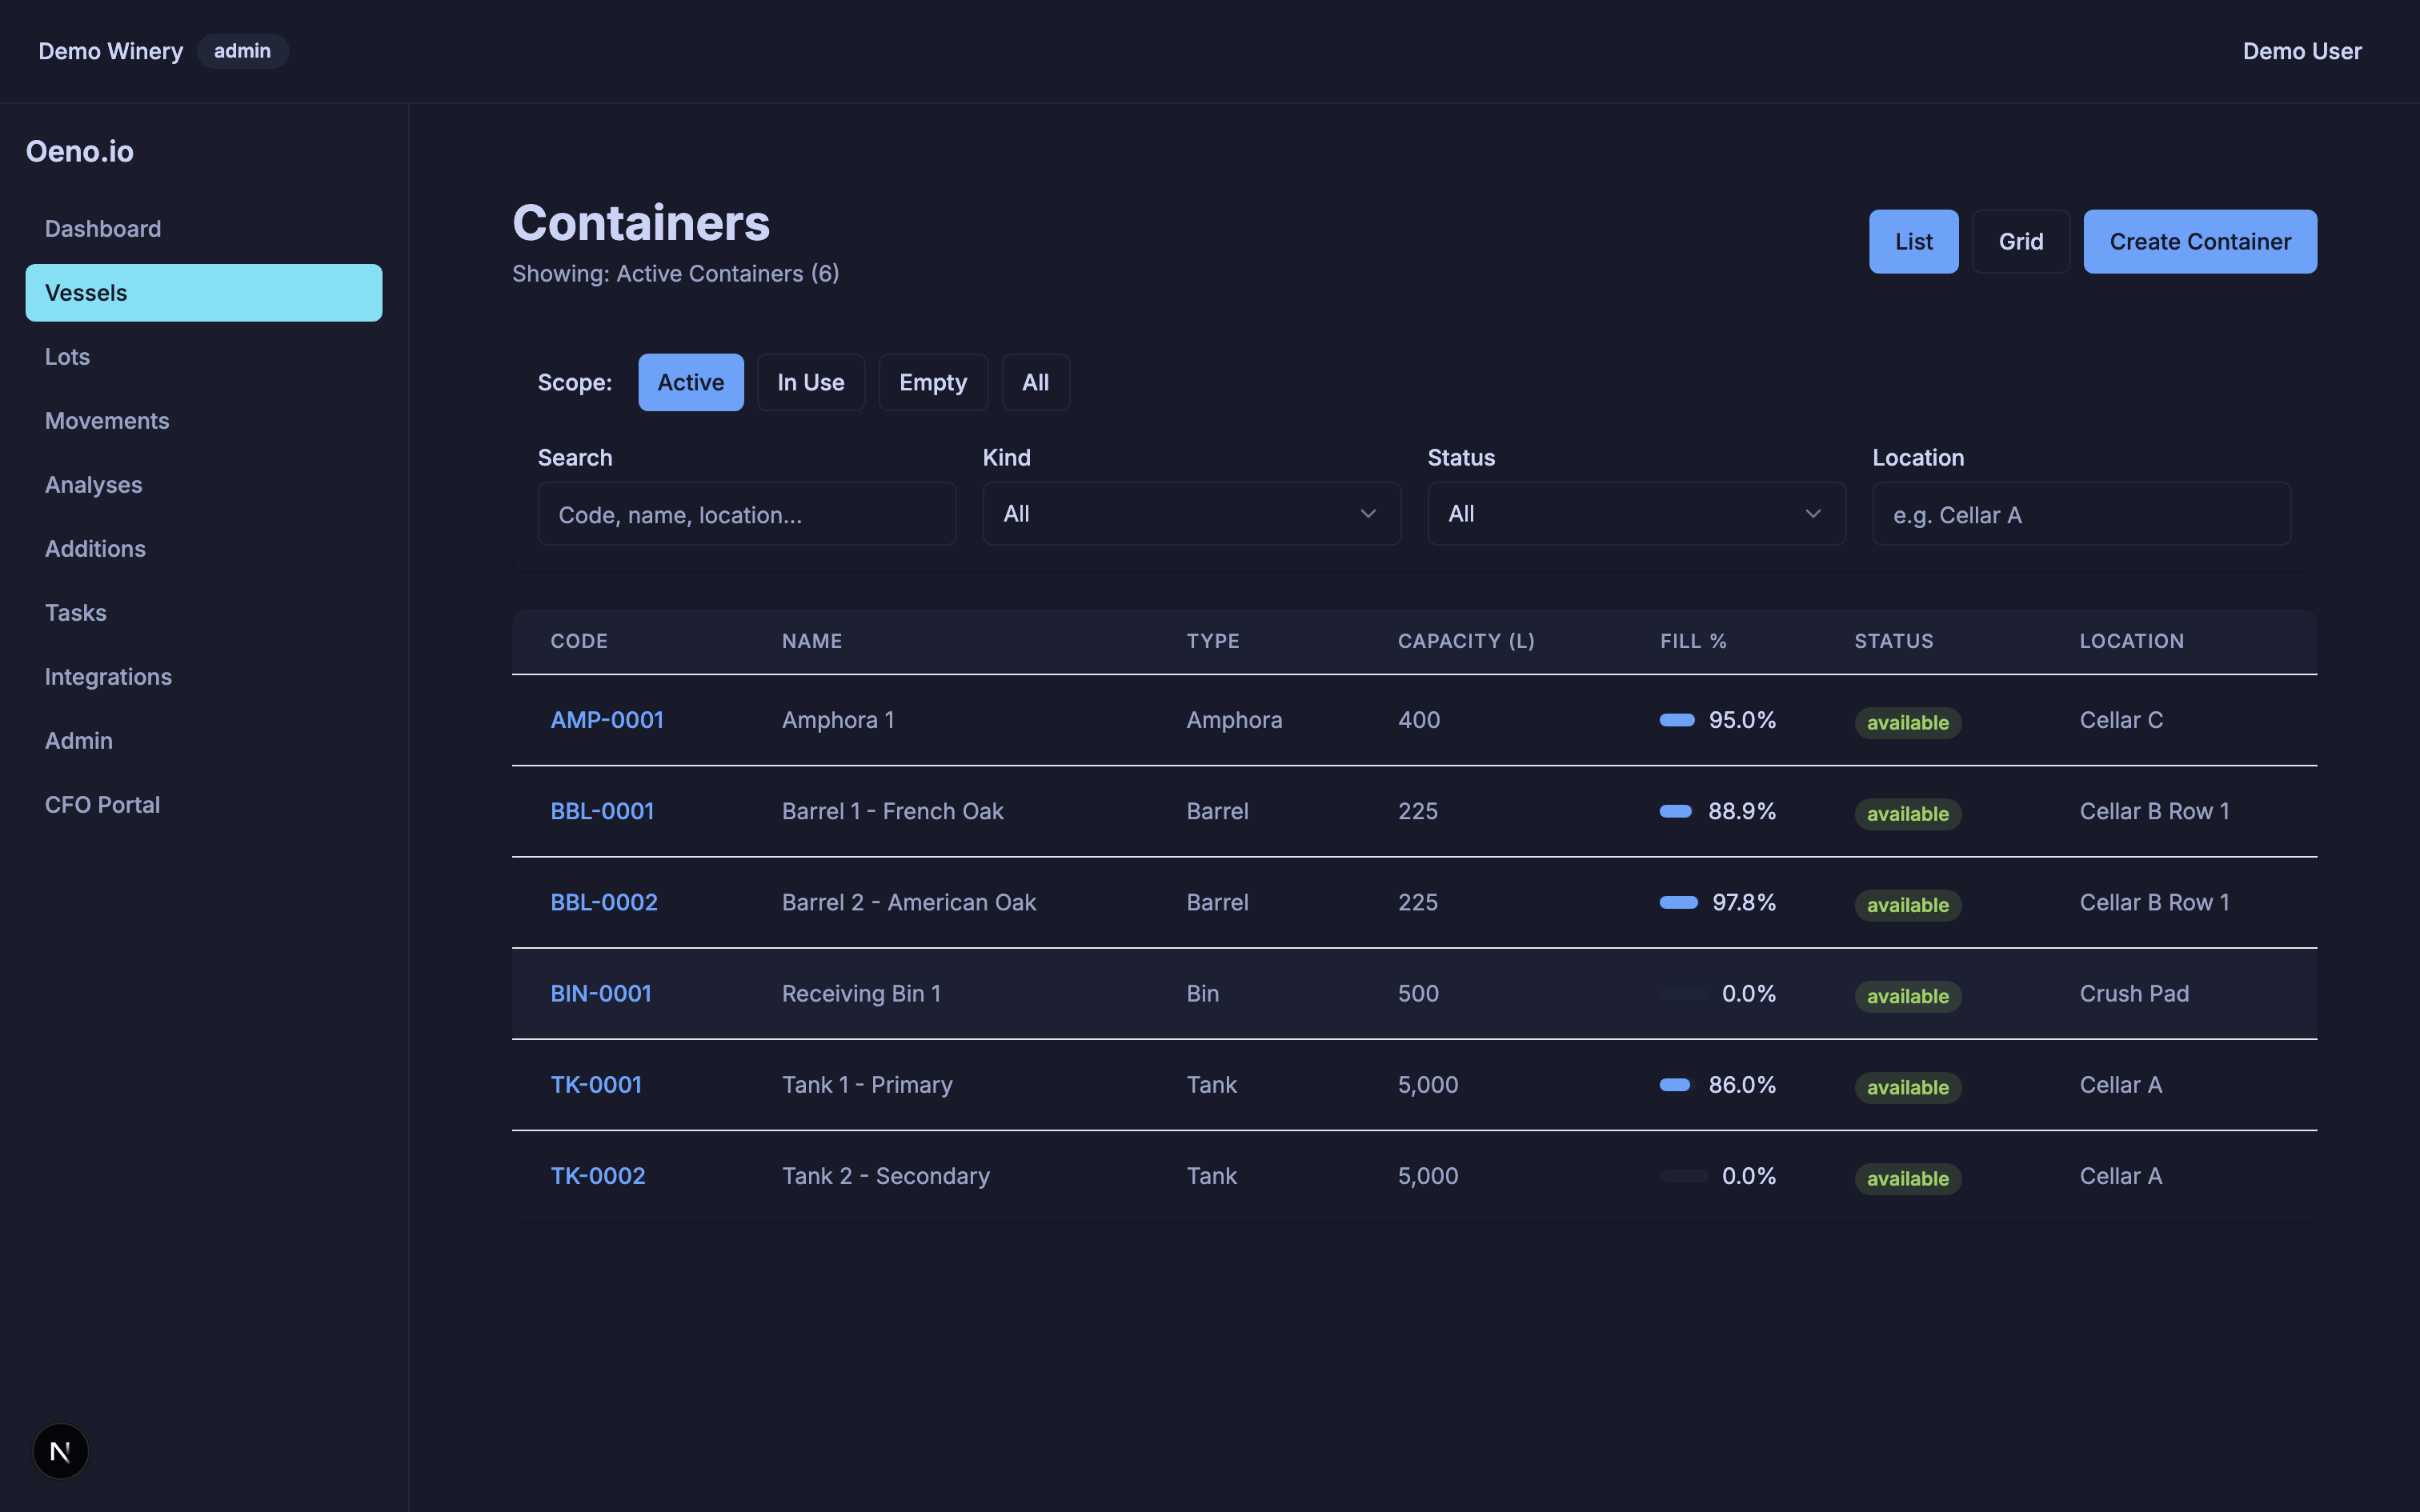Viewport: 2420px width, 1512px height.
Task: Go to Lots in sidebar
Action: coord(204,357)
